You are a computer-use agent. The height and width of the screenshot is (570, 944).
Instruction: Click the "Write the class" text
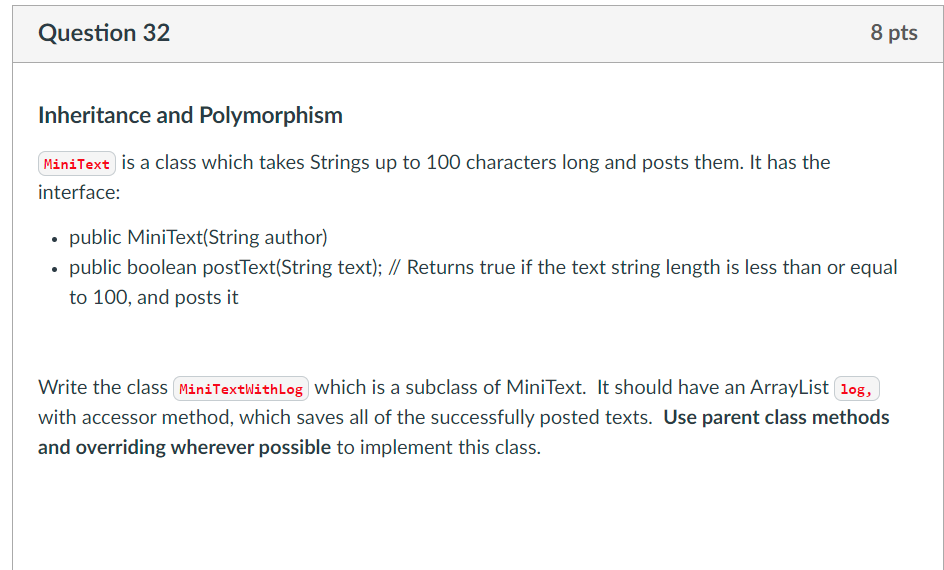[x=103, y=387]
